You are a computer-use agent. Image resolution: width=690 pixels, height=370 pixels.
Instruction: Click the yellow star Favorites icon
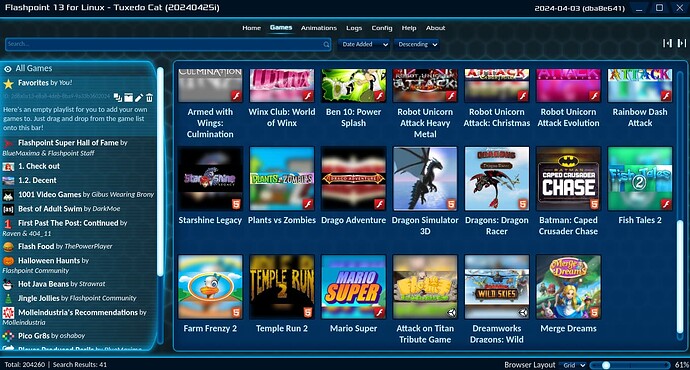8,84
